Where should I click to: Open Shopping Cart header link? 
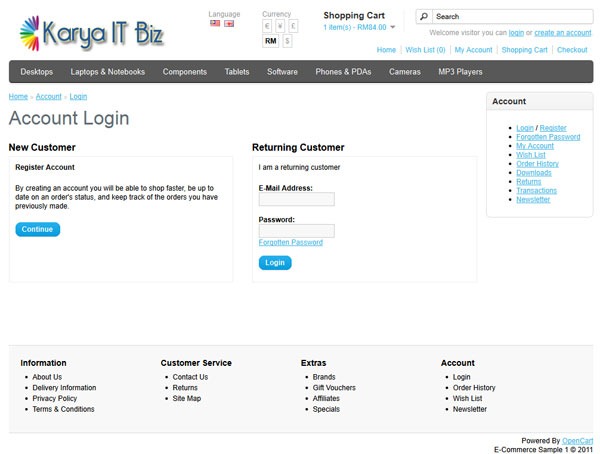pos(524,50)
